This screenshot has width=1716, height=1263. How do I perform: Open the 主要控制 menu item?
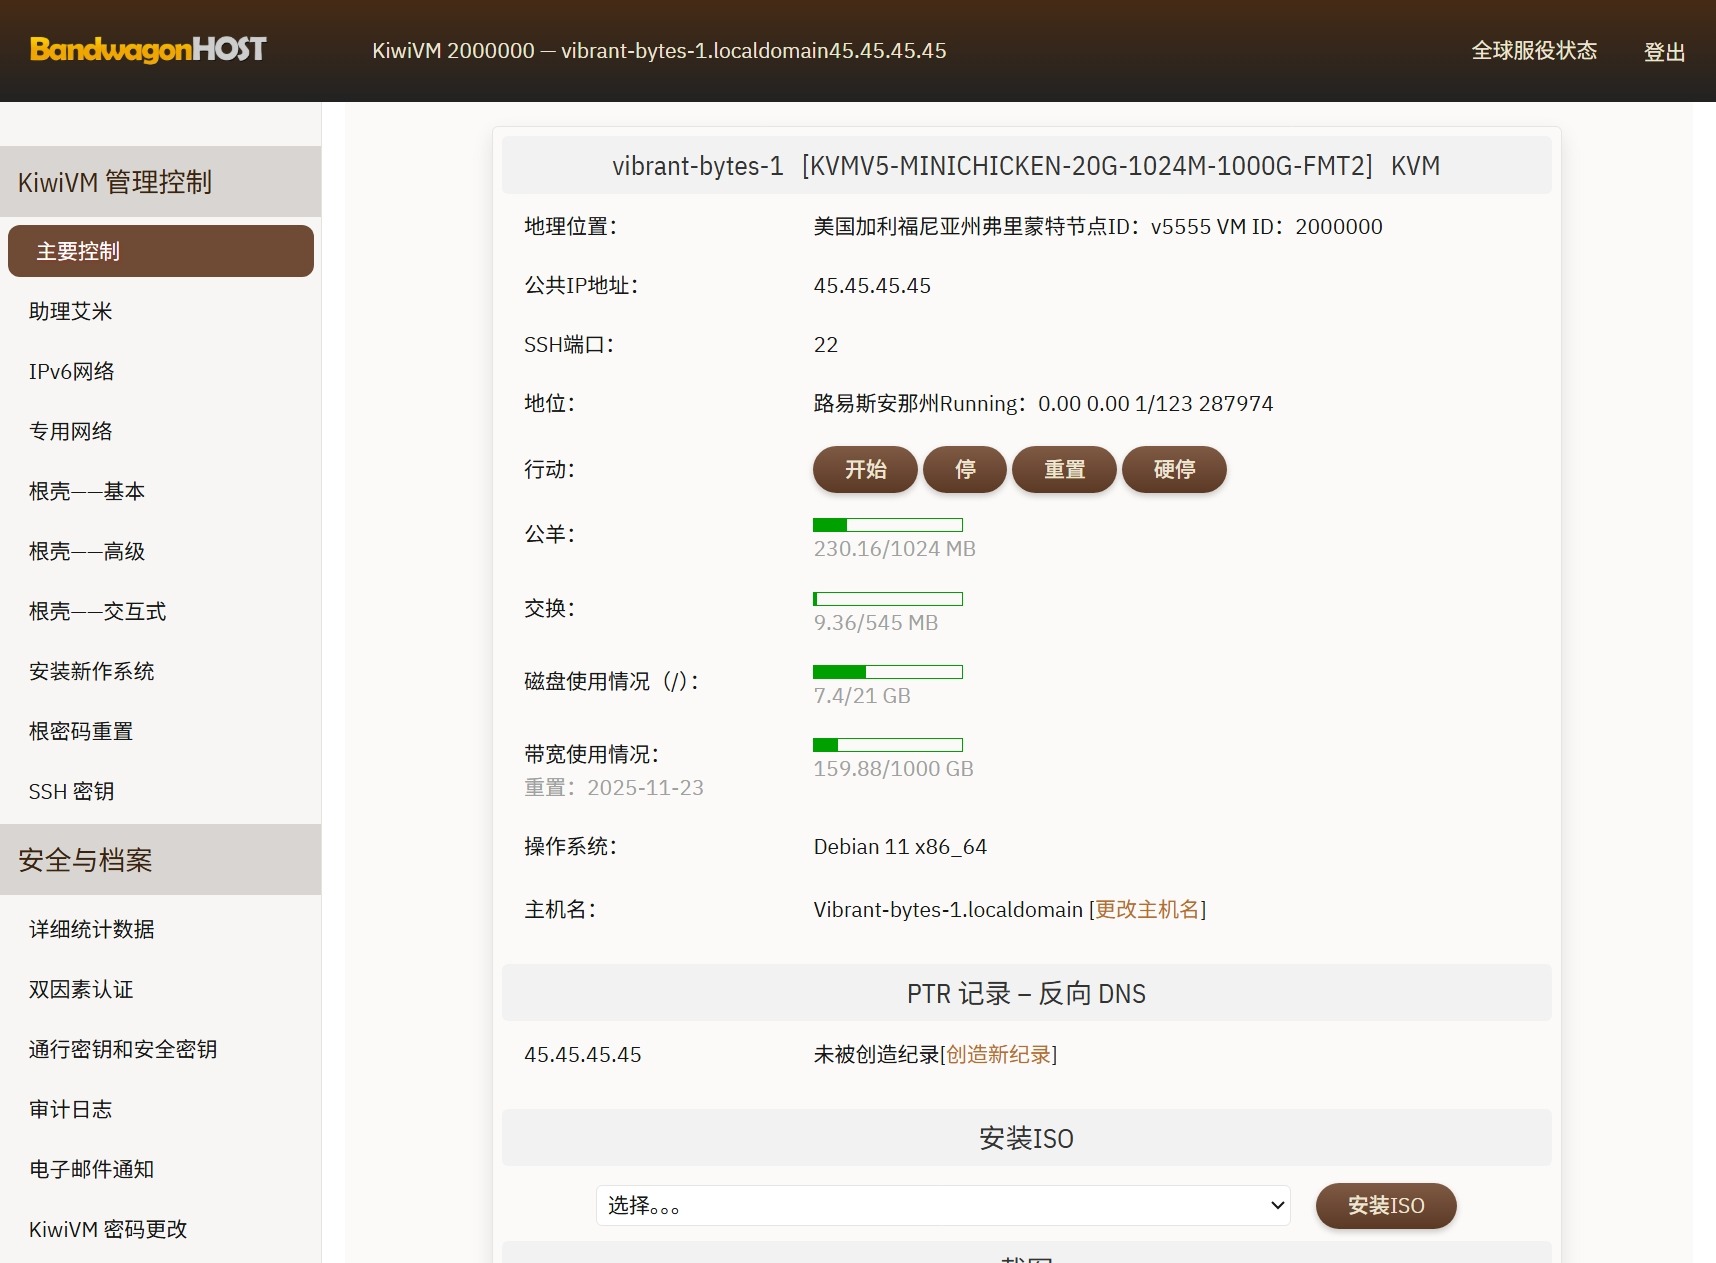(160, 251)
